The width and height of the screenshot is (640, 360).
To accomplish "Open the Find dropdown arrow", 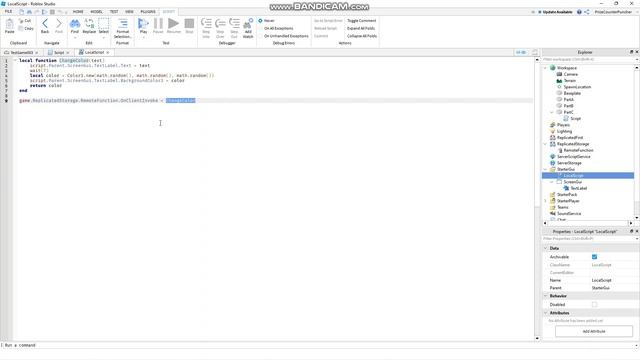I will [75, 38].
